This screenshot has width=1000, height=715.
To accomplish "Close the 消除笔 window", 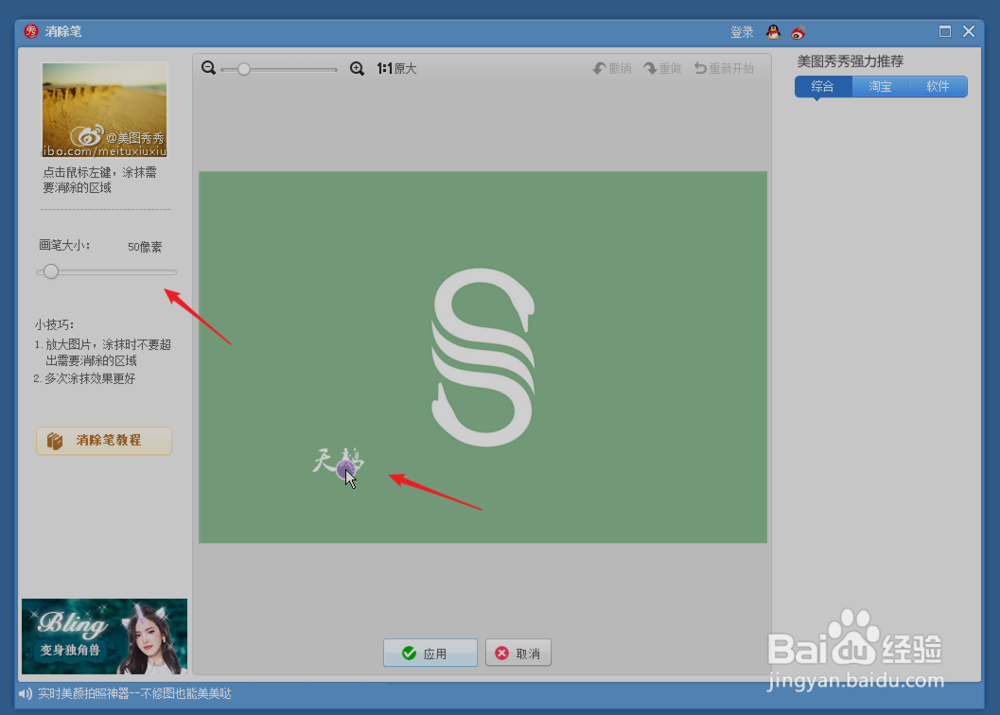I will (x=969, y=31).
